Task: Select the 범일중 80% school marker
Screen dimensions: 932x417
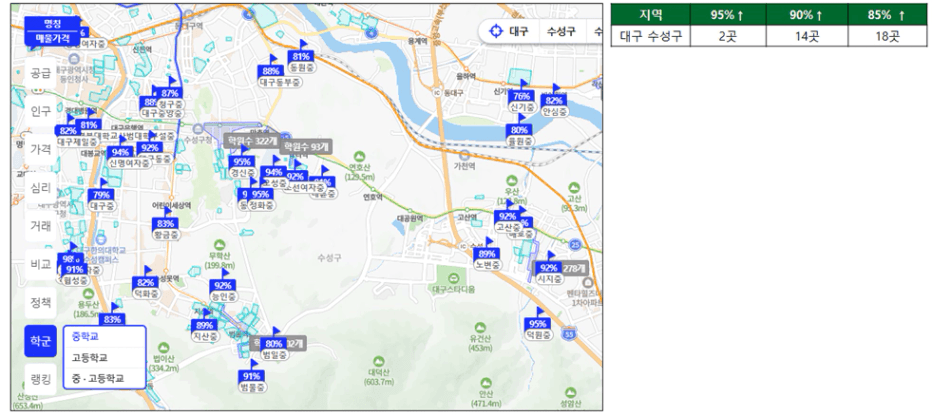Action: [274, 343]
